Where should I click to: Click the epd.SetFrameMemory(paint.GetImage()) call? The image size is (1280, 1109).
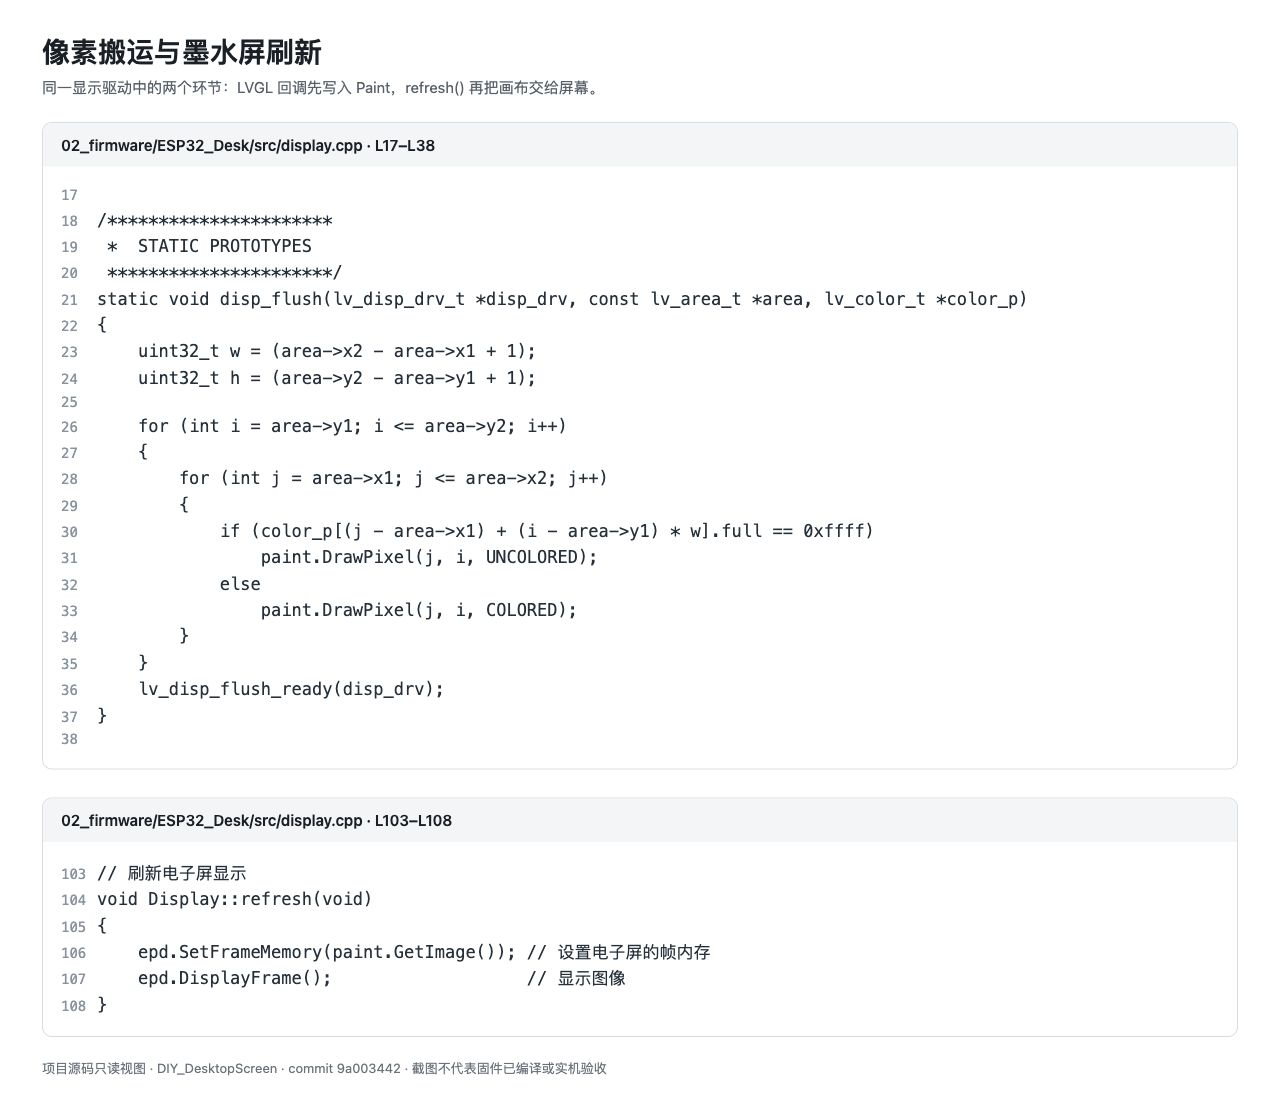pos(327,952)
